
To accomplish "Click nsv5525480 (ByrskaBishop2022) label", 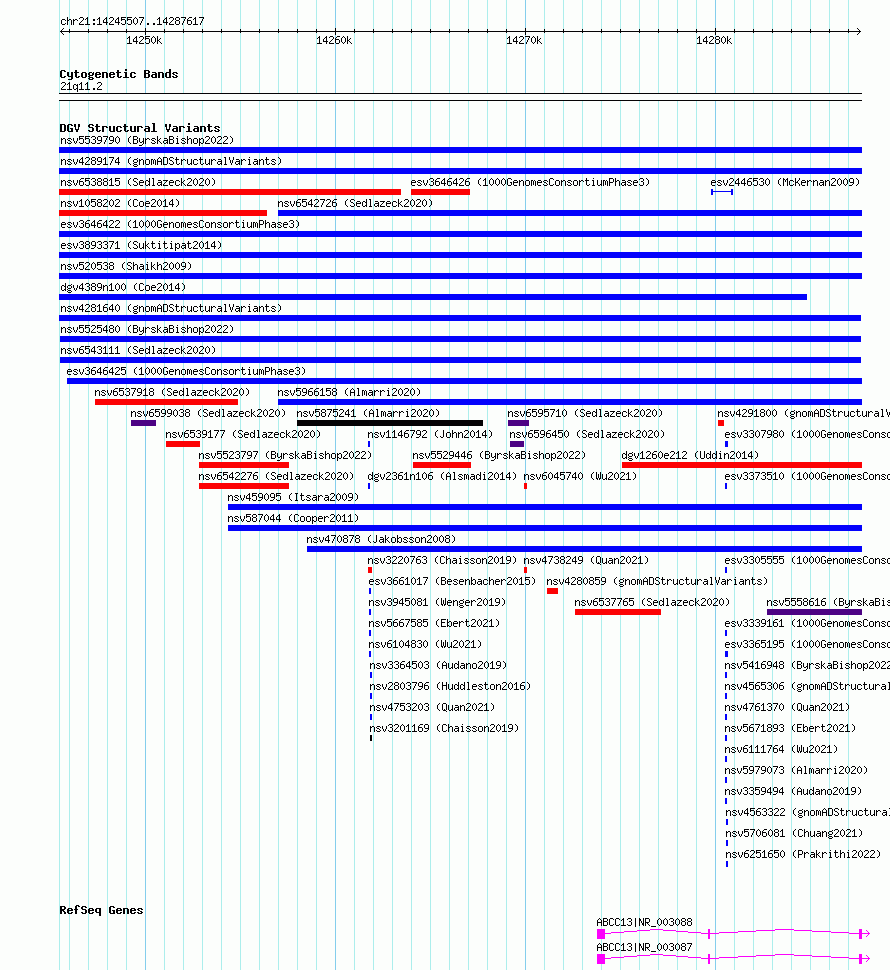I will coord(147,330).
